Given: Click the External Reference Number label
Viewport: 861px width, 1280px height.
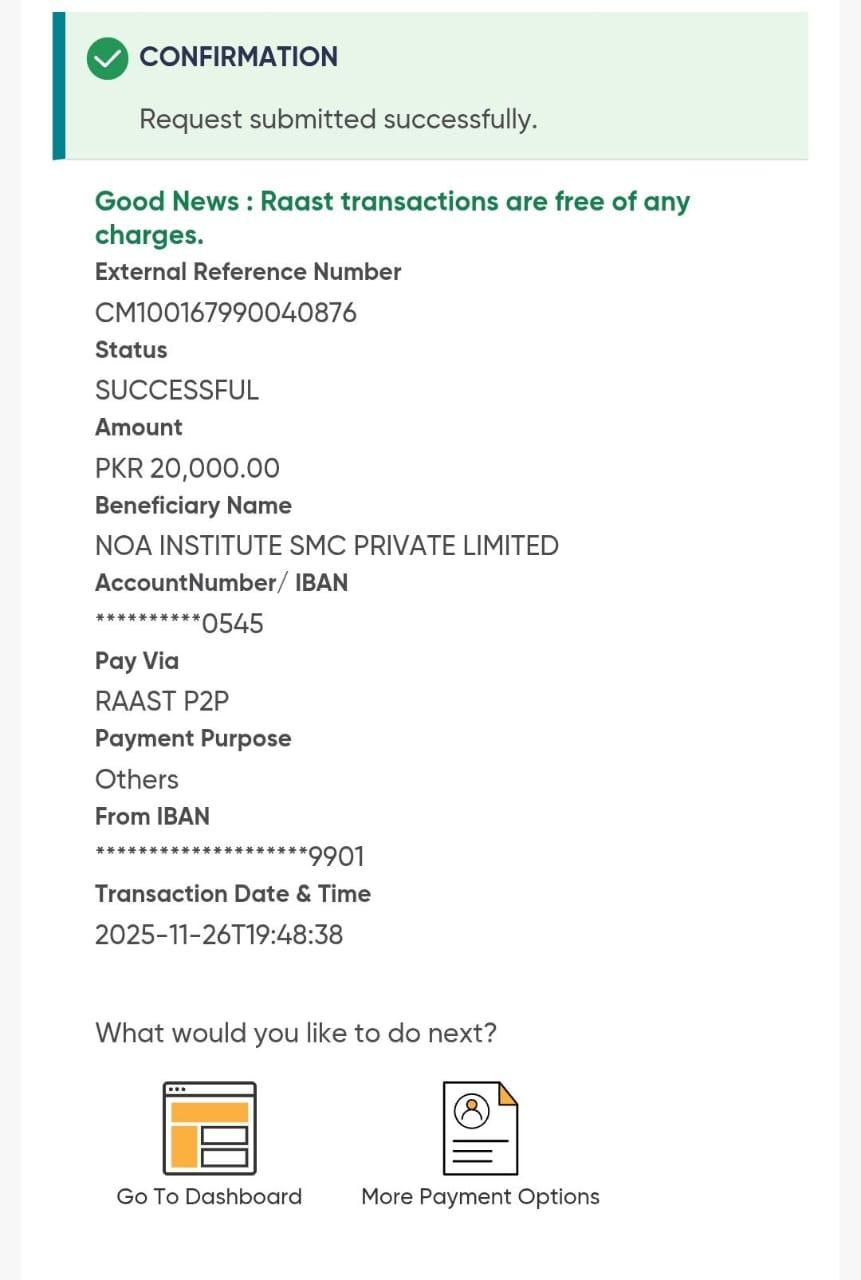Looking at the screenshot, I should (248, 272).
